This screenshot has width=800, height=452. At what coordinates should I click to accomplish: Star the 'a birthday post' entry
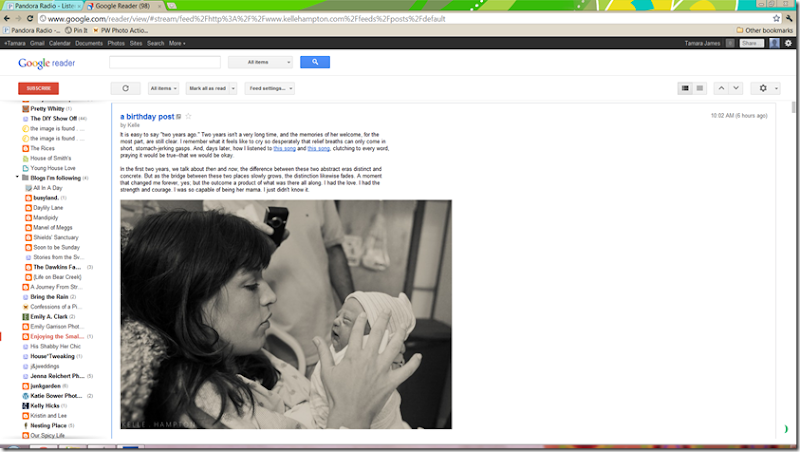pyautogui.click(x=188, y=116)
